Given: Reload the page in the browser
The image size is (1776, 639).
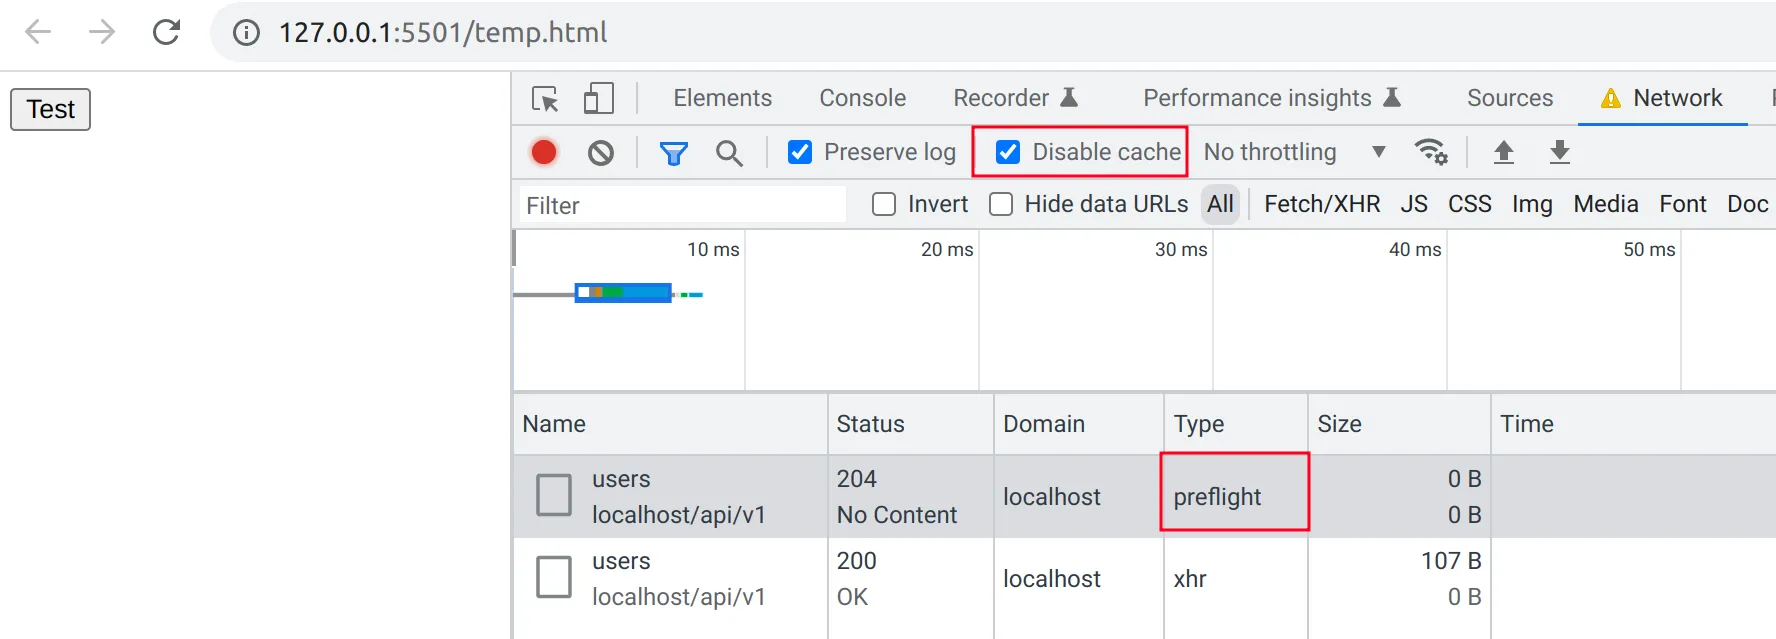Looking at the screenshot, I should coord(166,33).
